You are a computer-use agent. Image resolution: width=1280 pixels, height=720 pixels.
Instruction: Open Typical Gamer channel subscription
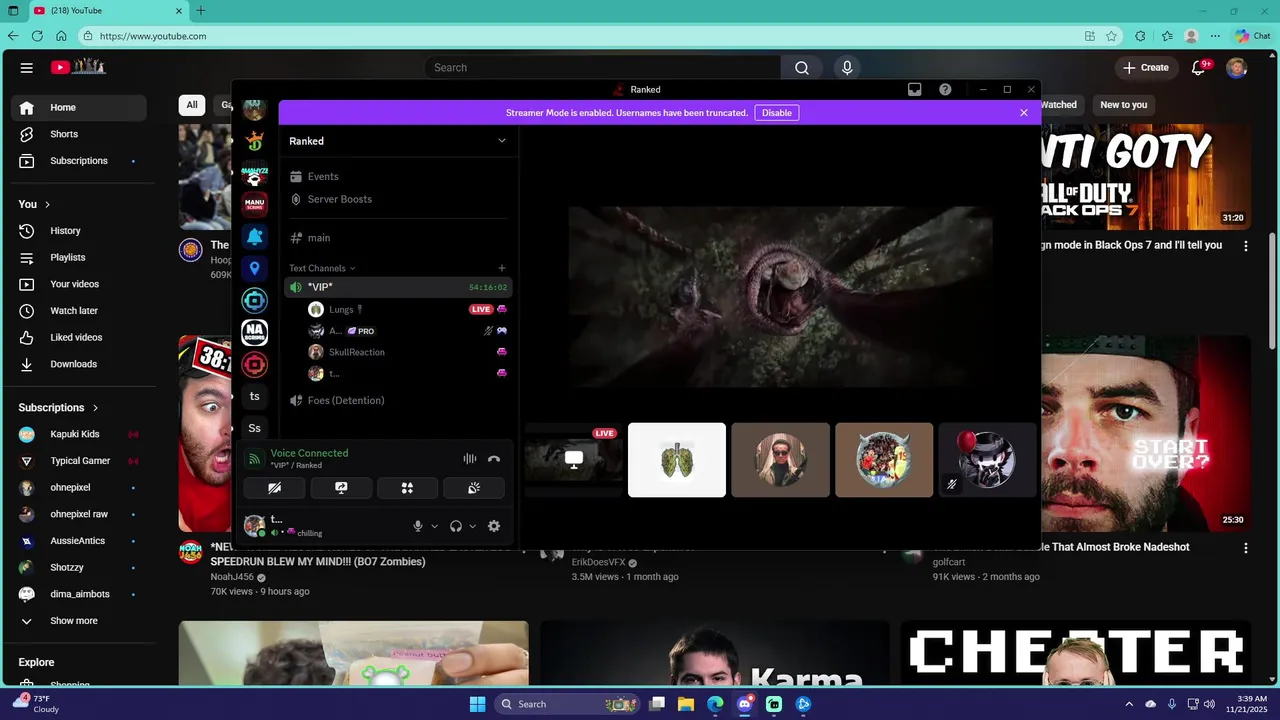pyautogui.click(x=80, y=461)
